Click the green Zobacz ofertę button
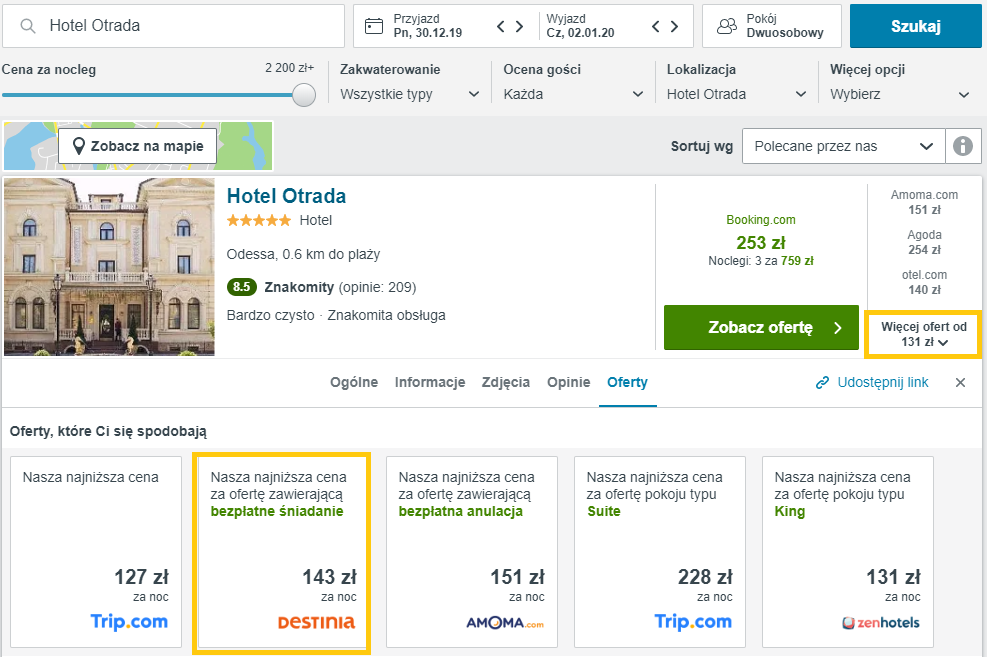Image resolution: width=987 pixels, height=657 pixels. coord(761,327)
